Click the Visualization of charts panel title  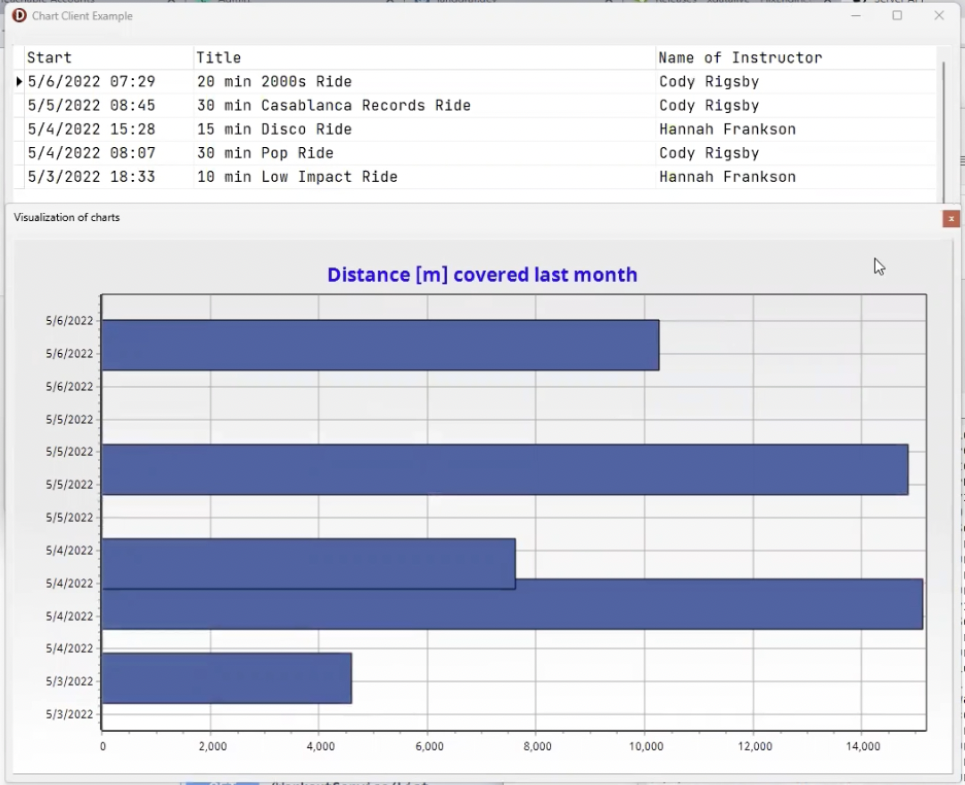[66, 217]
